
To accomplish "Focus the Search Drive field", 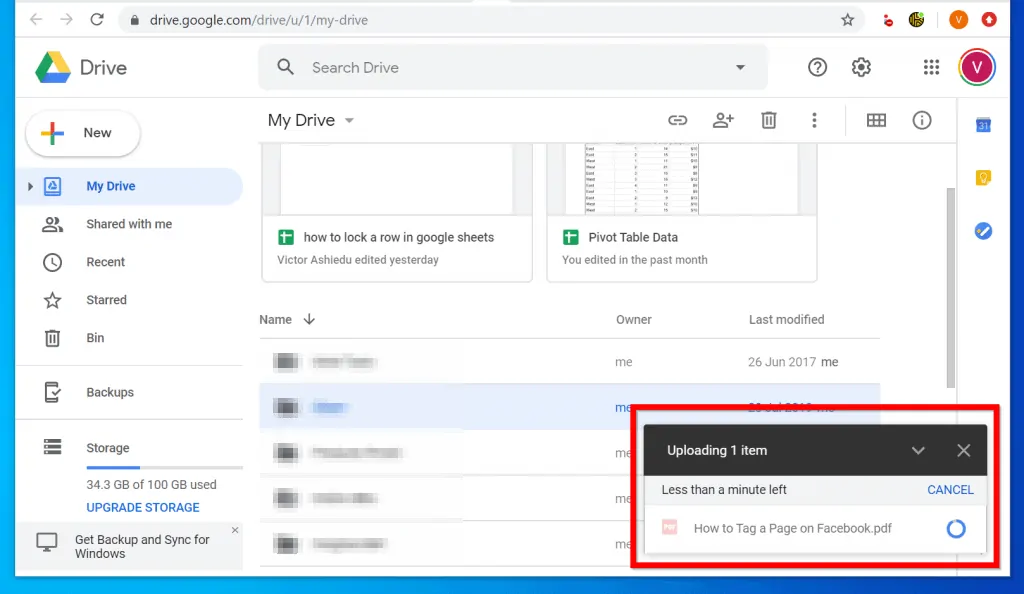I will coord(513,67).
